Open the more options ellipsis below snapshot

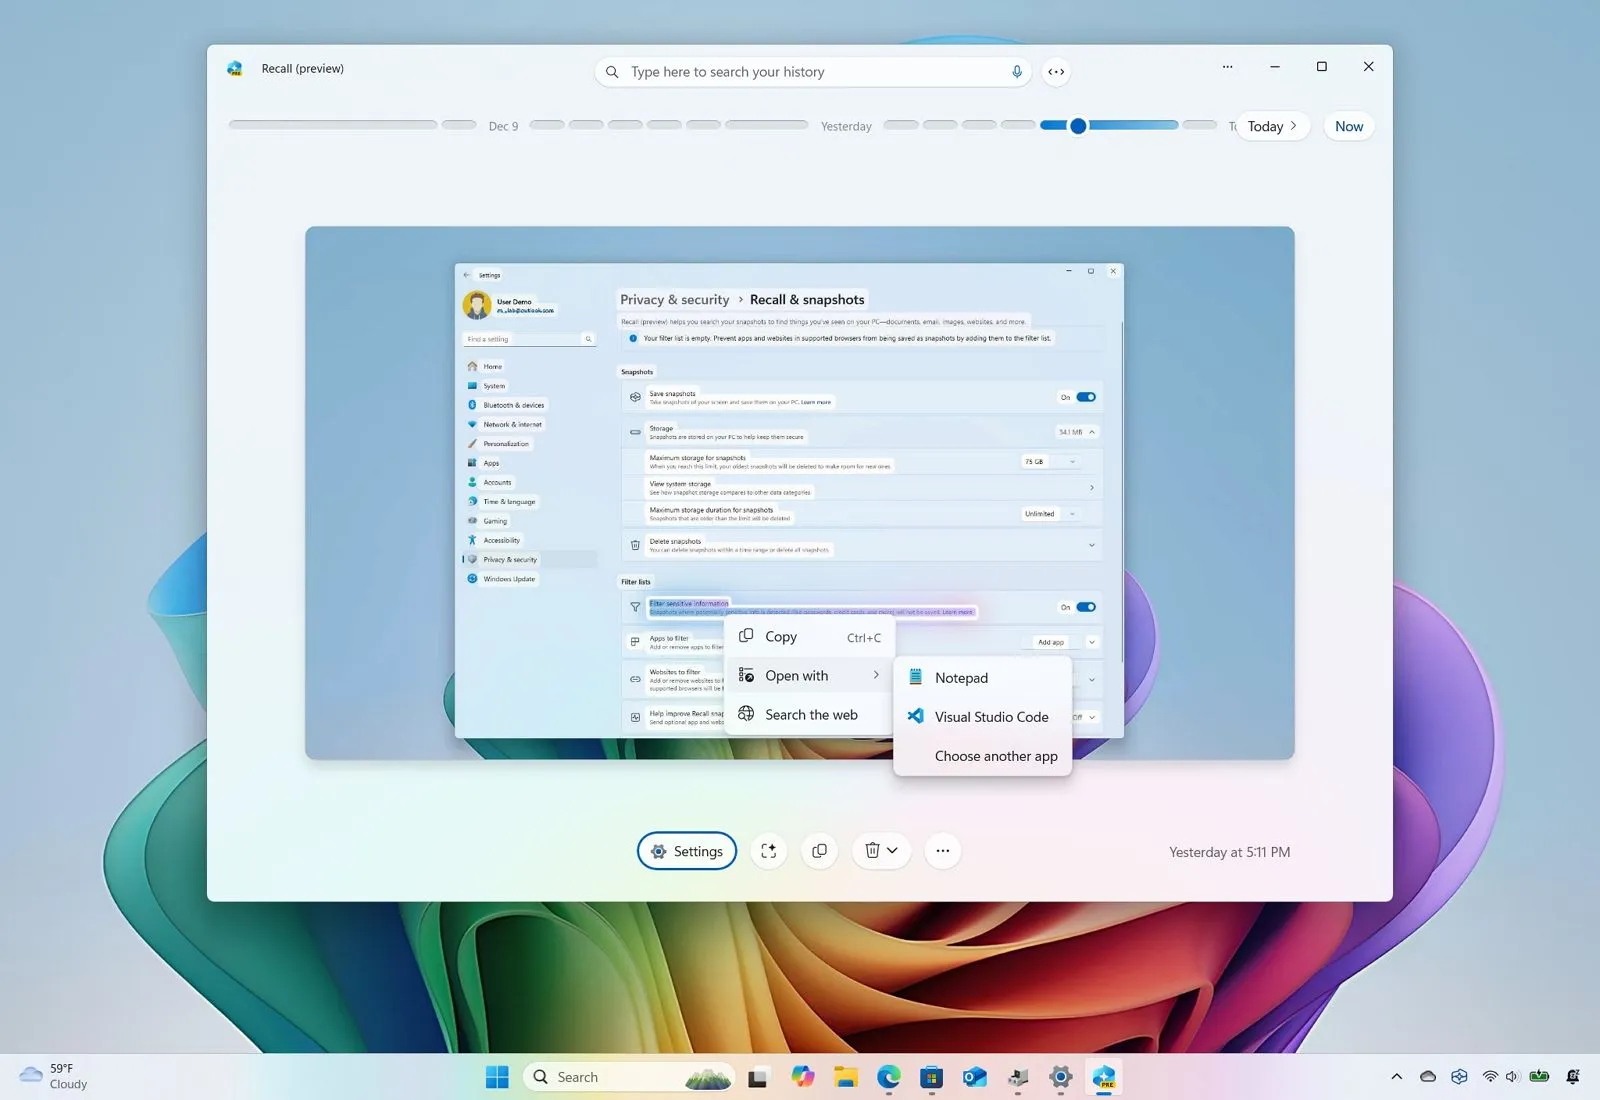coord(942,851)
